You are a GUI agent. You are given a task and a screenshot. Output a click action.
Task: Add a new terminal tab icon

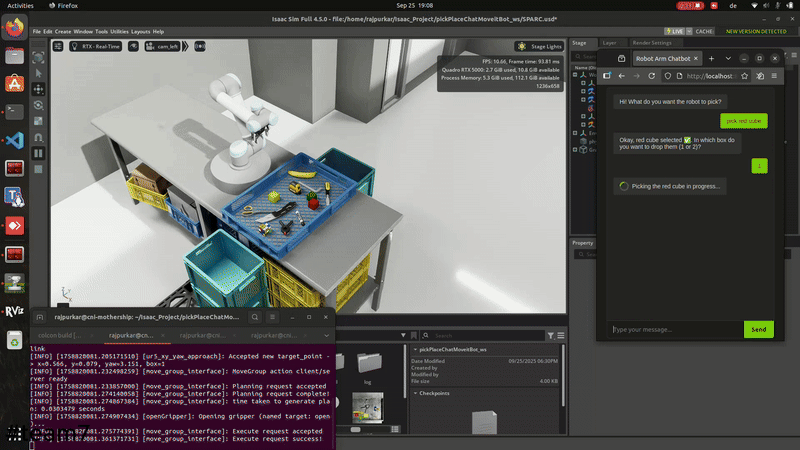(x=40, y=317)
